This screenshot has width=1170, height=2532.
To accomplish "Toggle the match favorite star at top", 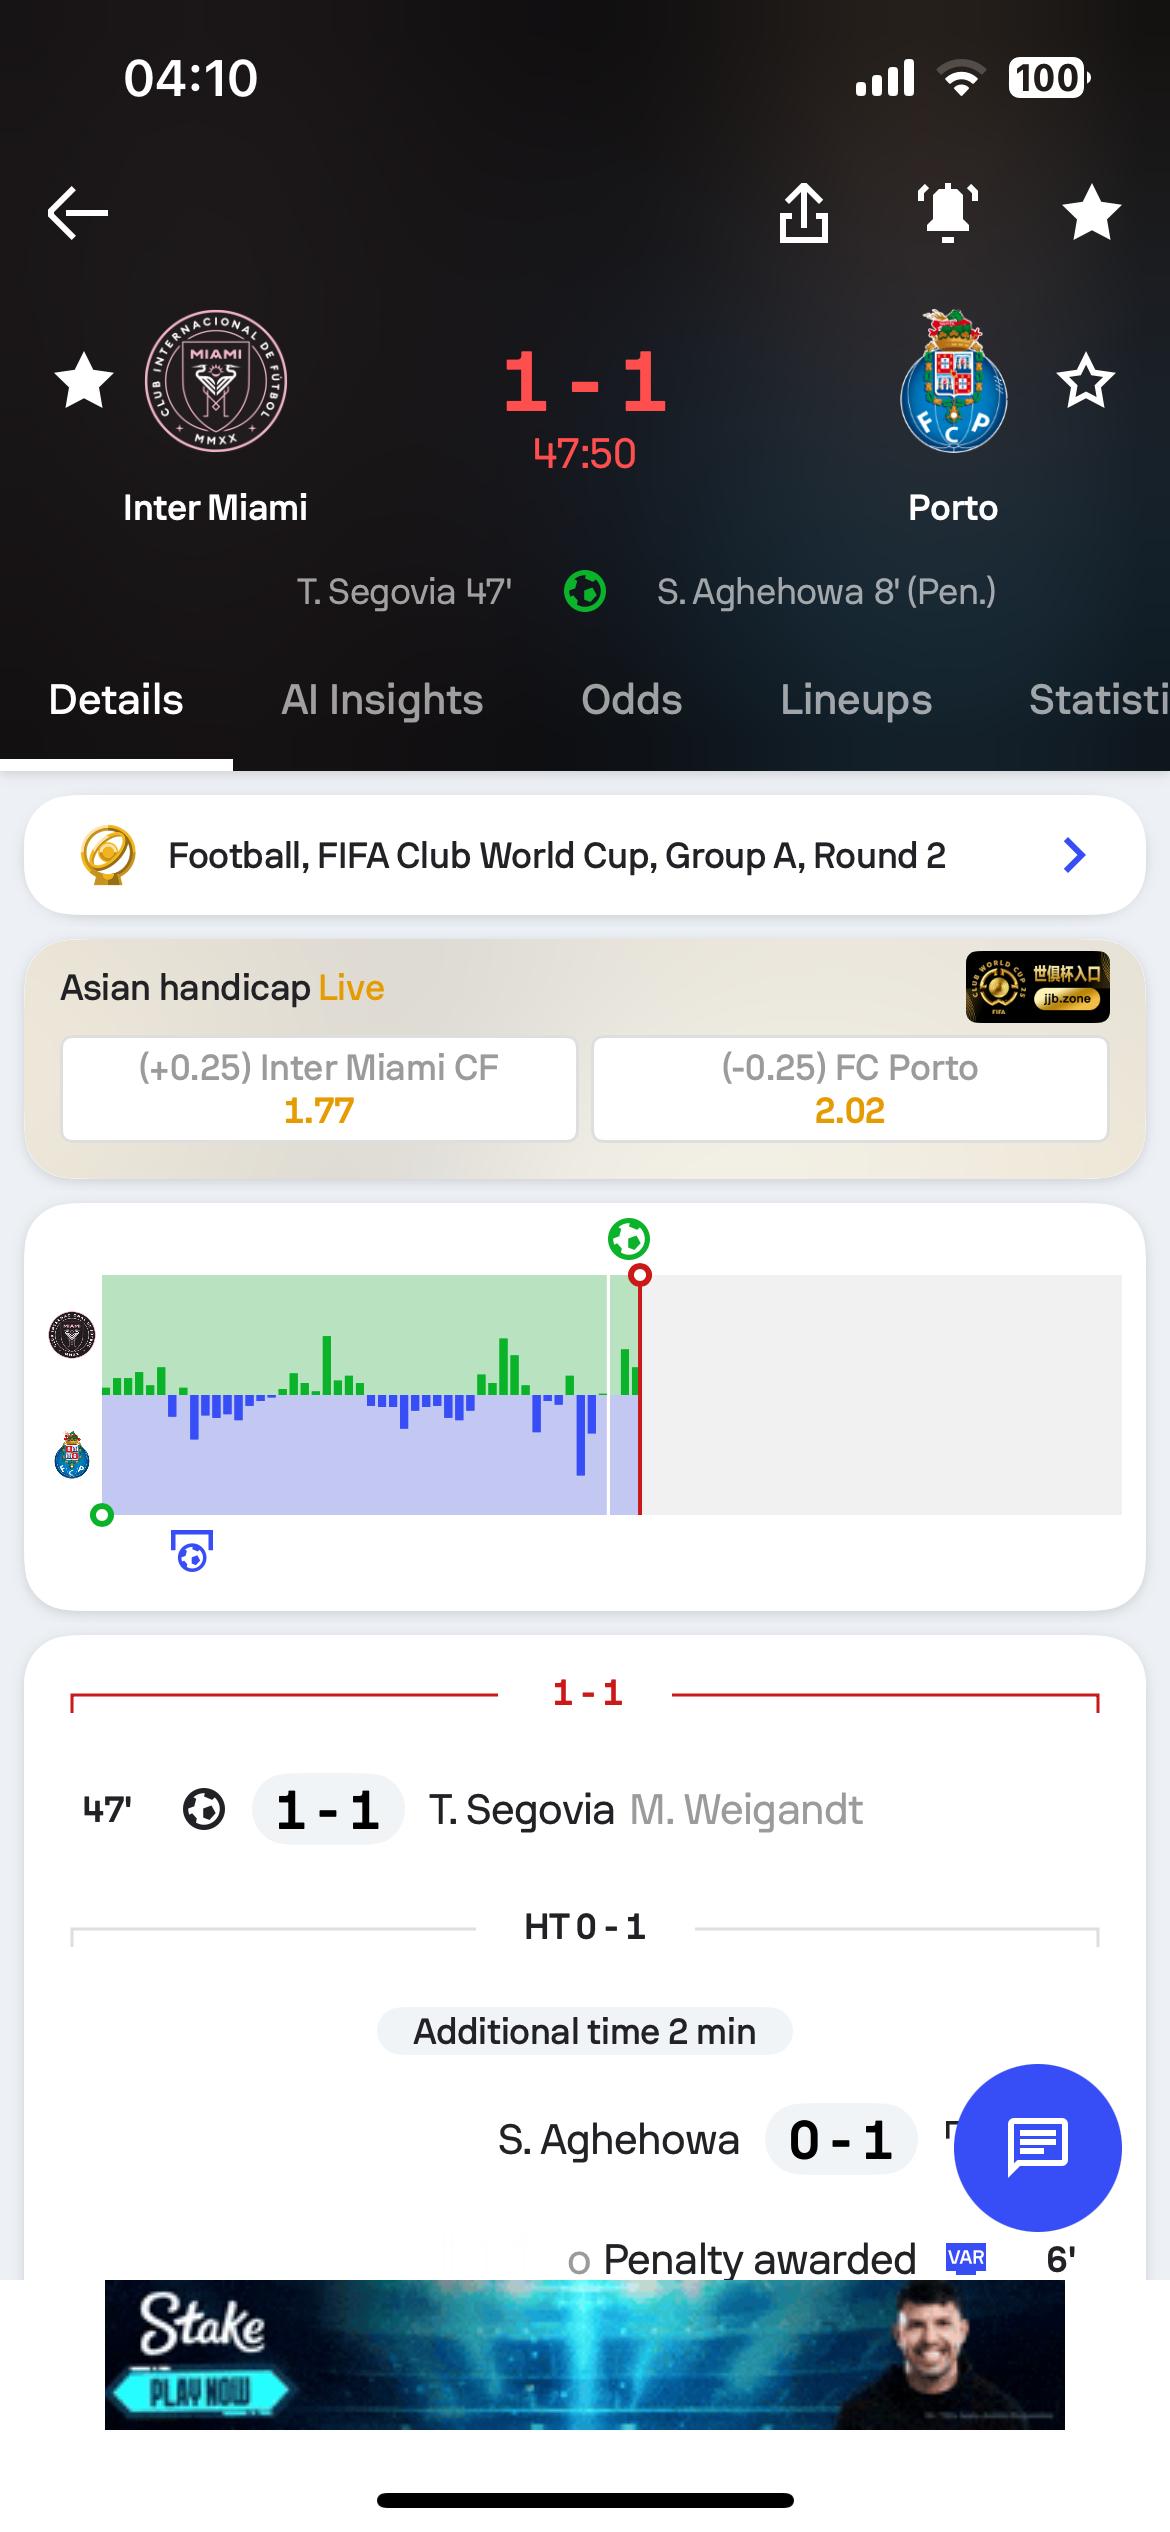I will click(1091, 213).
